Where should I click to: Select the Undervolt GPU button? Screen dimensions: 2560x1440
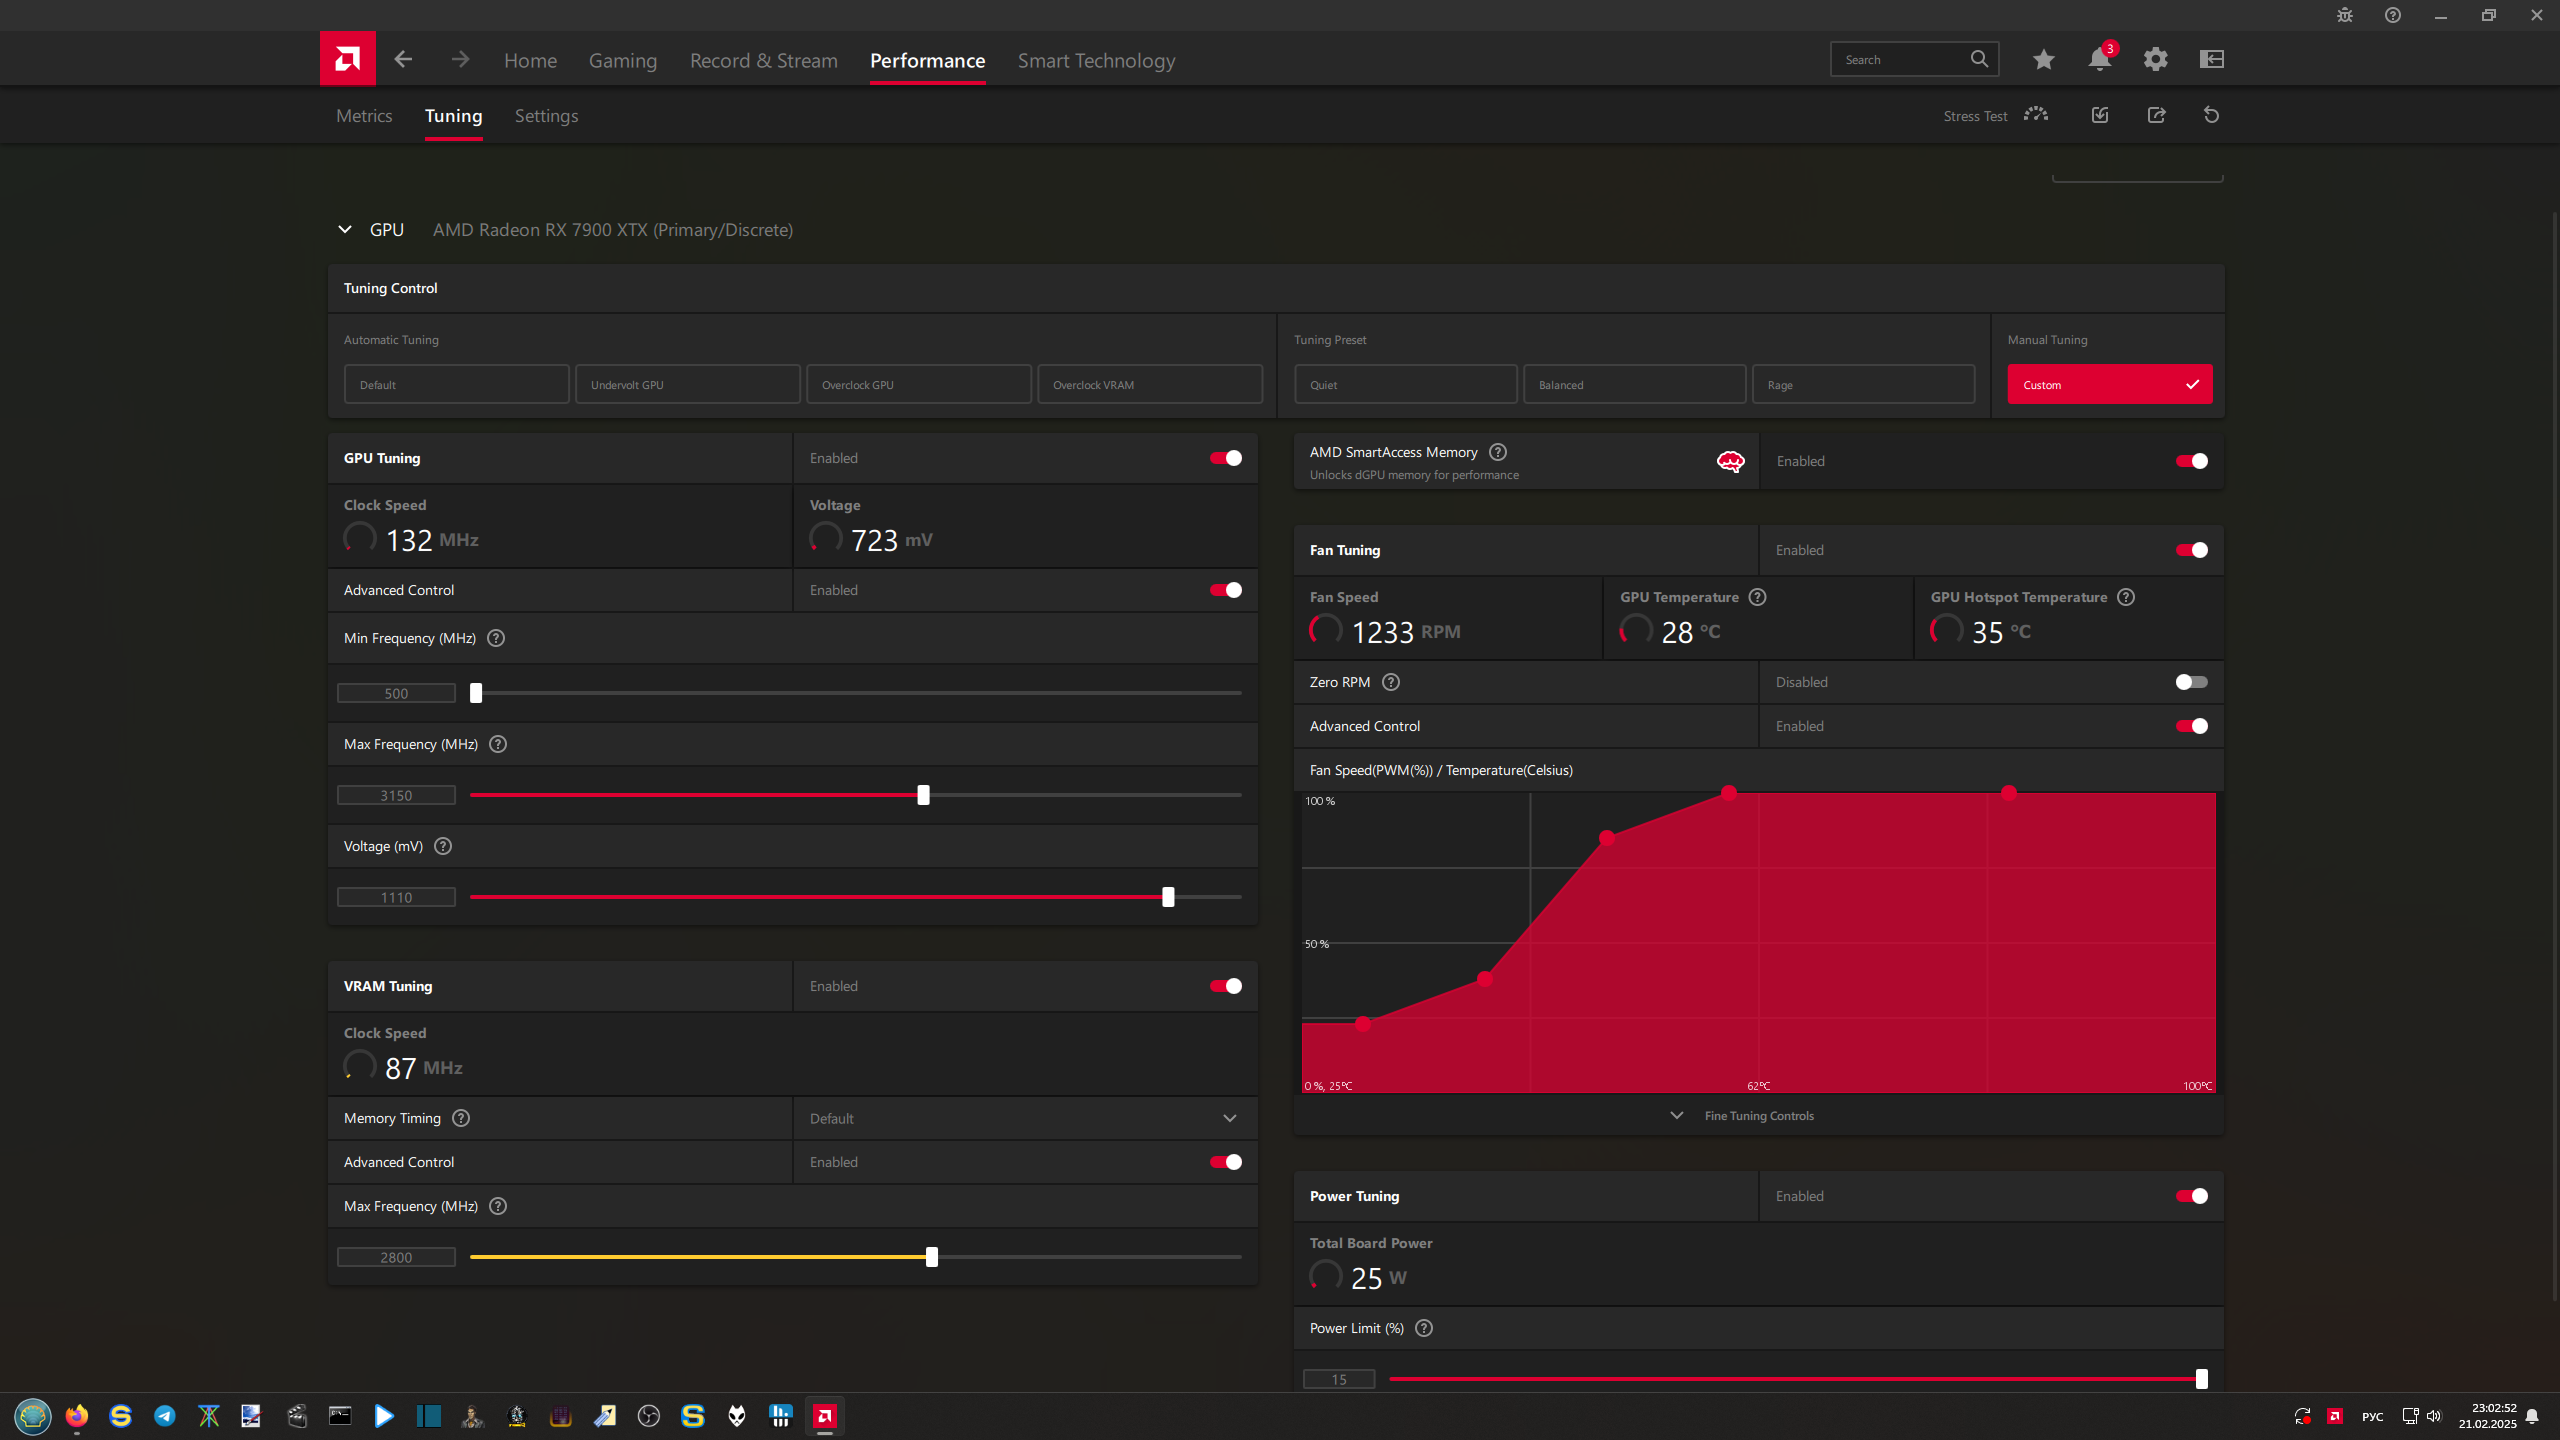pos(687,385)
